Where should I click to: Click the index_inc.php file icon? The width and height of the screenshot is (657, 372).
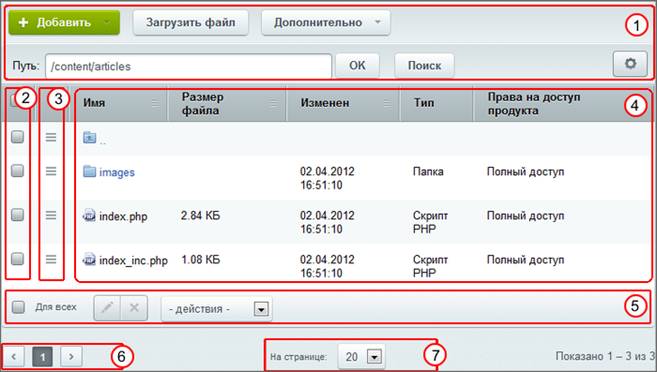(89, 259)
